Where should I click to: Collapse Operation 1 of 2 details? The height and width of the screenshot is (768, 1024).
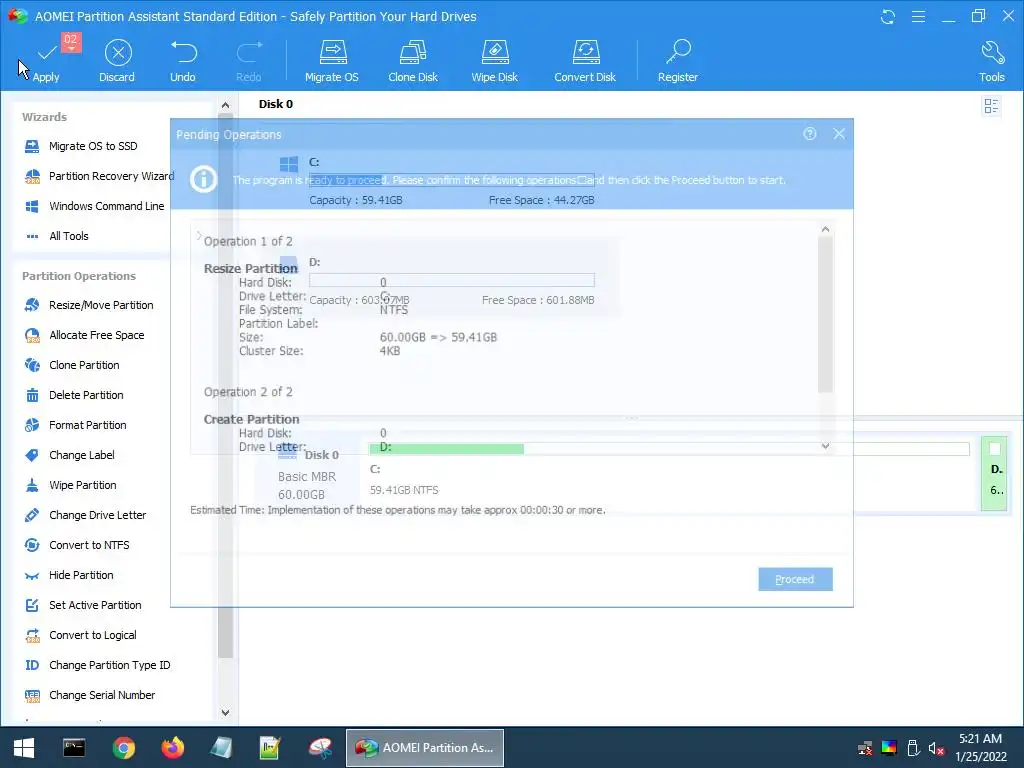199,236
